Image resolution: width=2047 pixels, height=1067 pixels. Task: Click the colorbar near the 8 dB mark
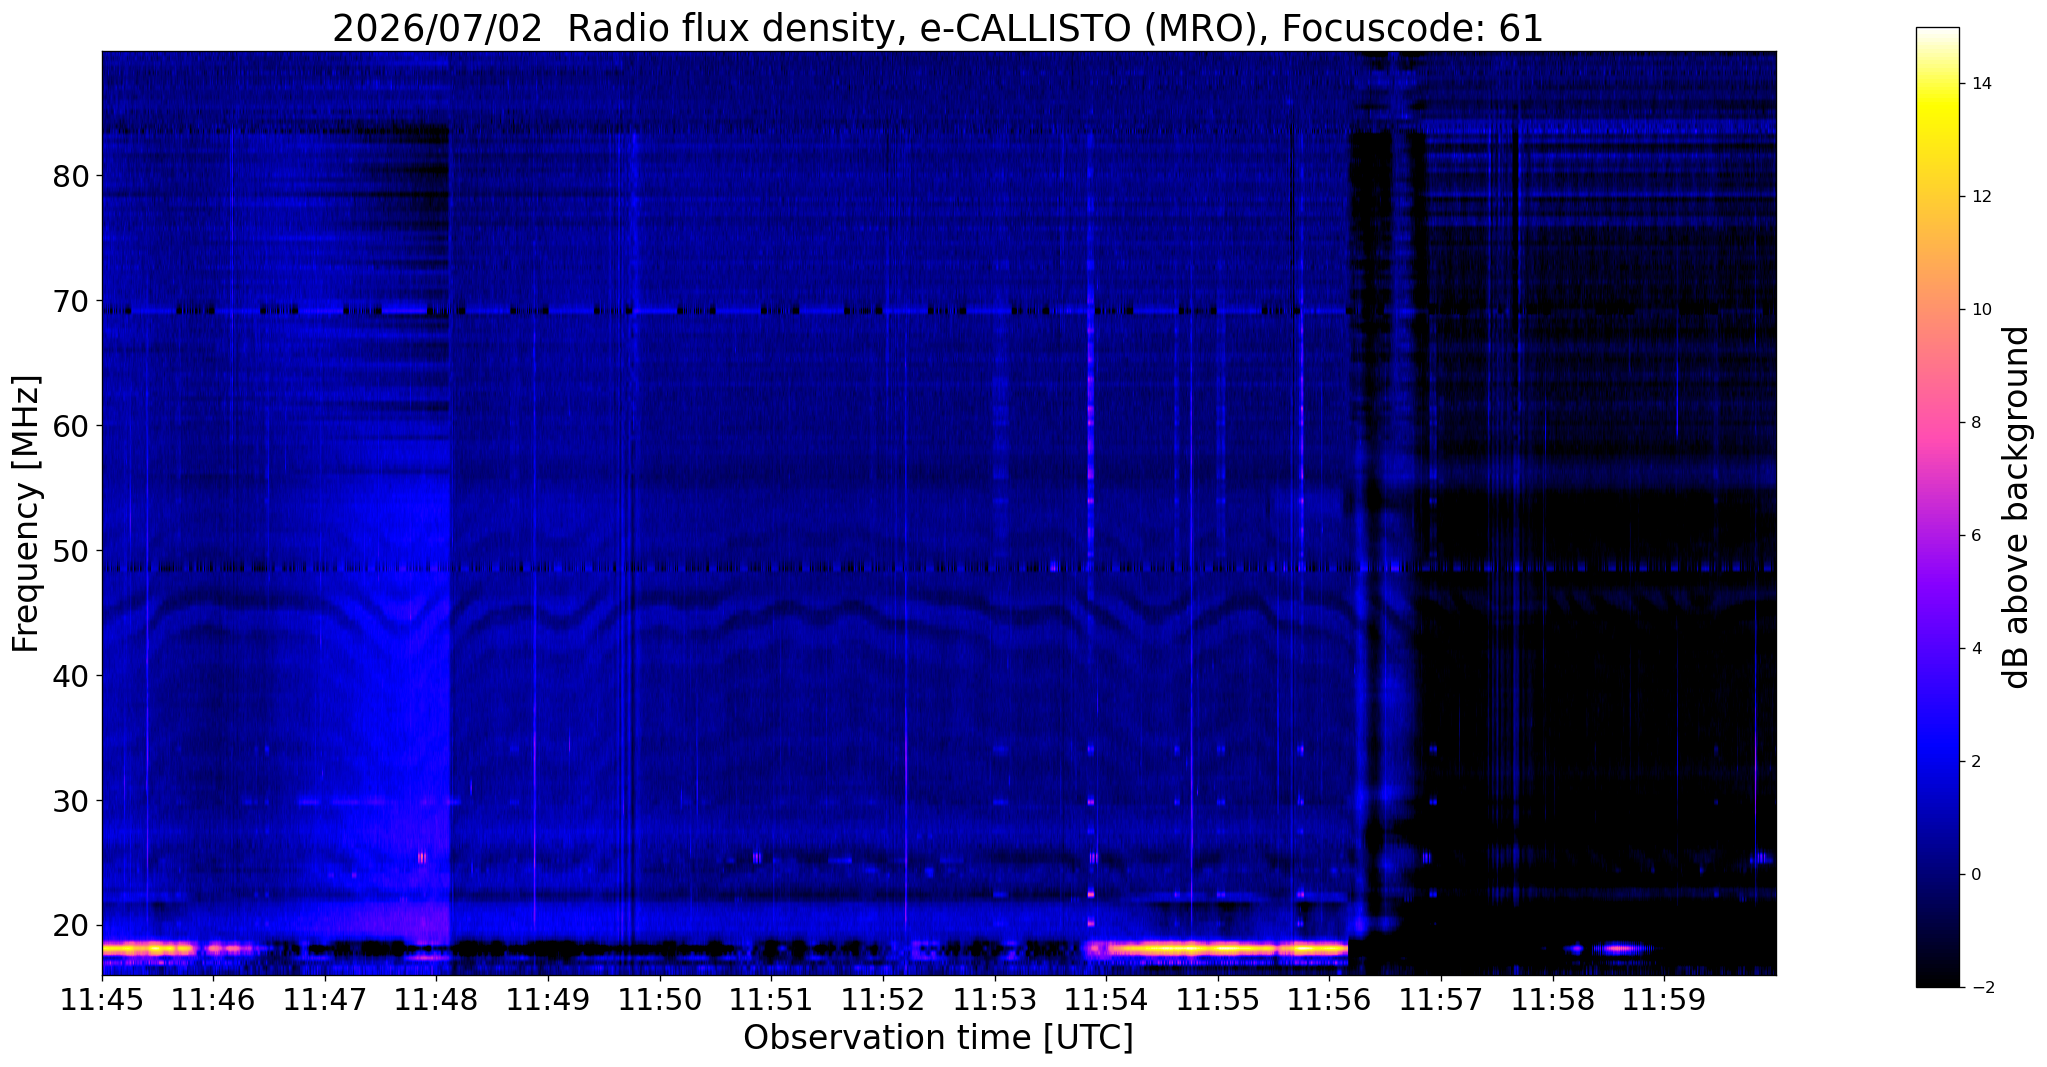pyautogui.click(x=1937, y=423)
